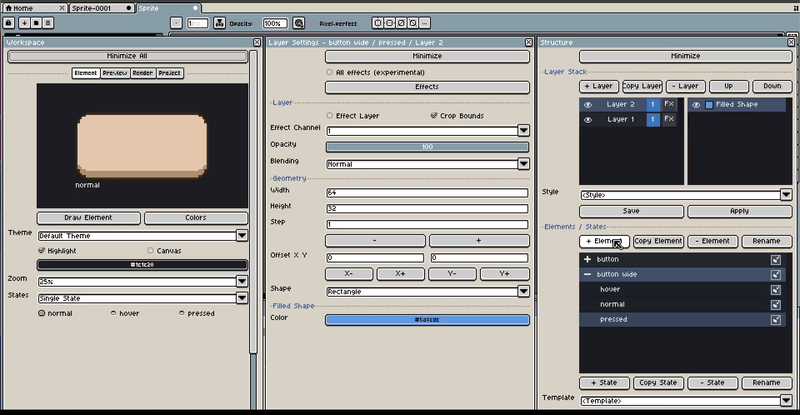The image size is (800, 415).
Task: Click the third diagonal symmetry icon
Action: point(401,23)
